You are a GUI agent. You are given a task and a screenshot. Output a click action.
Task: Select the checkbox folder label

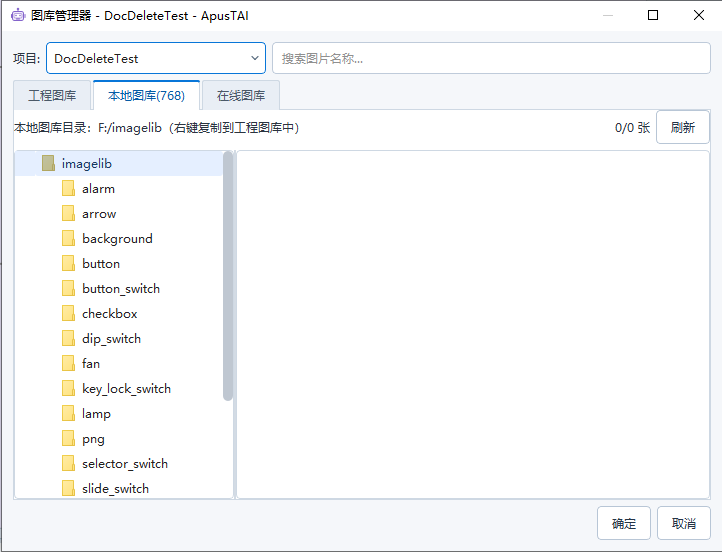[x=110, y=314]
